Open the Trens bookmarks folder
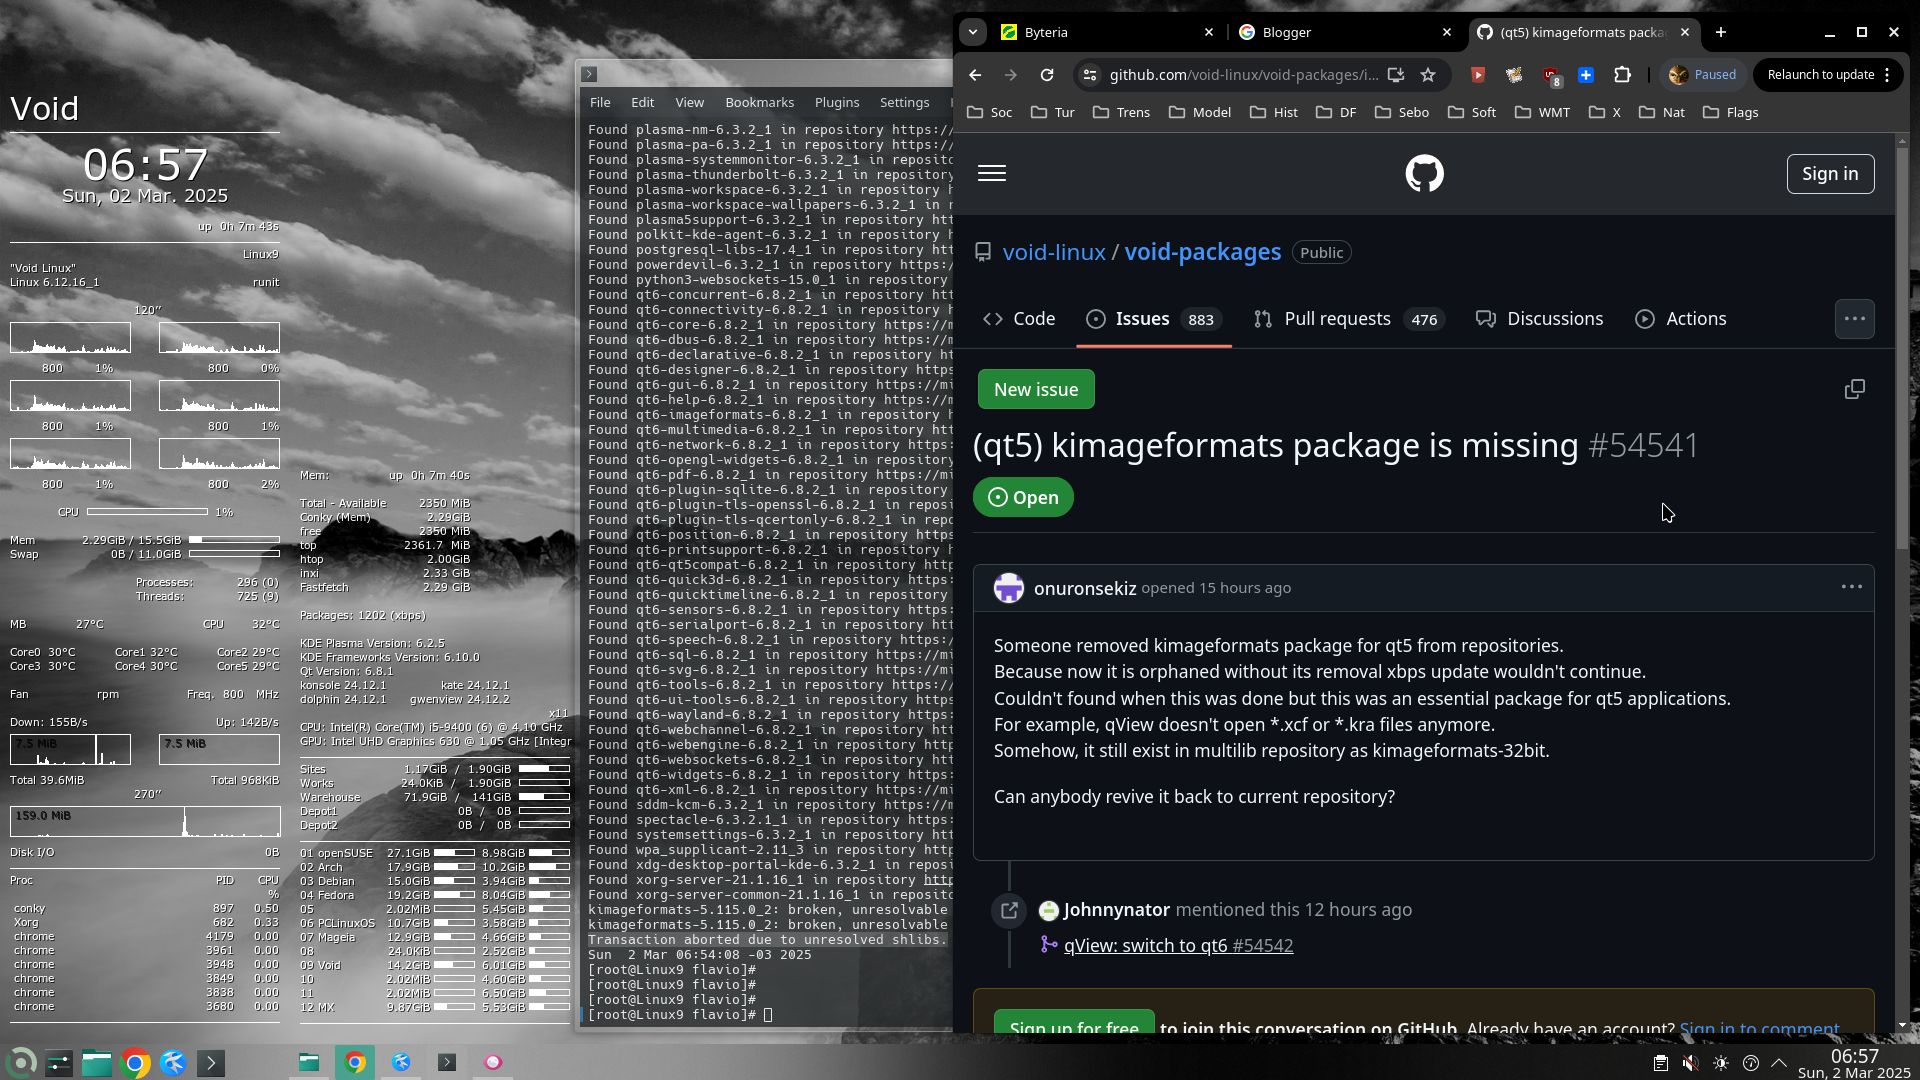Image resolution: width=1920 pixels, height=1080 pixels. 1121,112
